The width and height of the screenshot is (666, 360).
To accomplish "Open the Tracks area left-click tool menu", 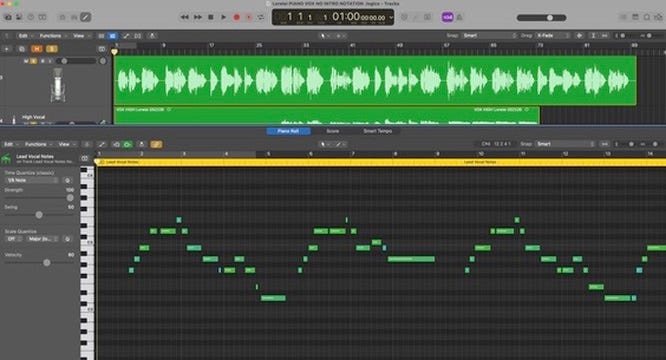I will pos(325,36).
